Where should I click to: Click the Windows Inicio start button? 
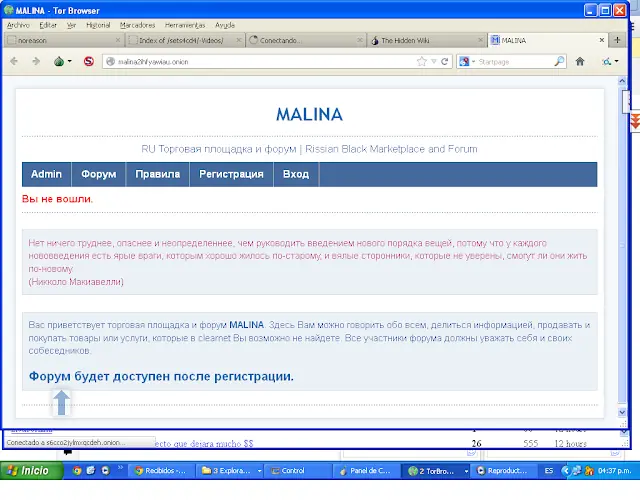pos(31,471)
